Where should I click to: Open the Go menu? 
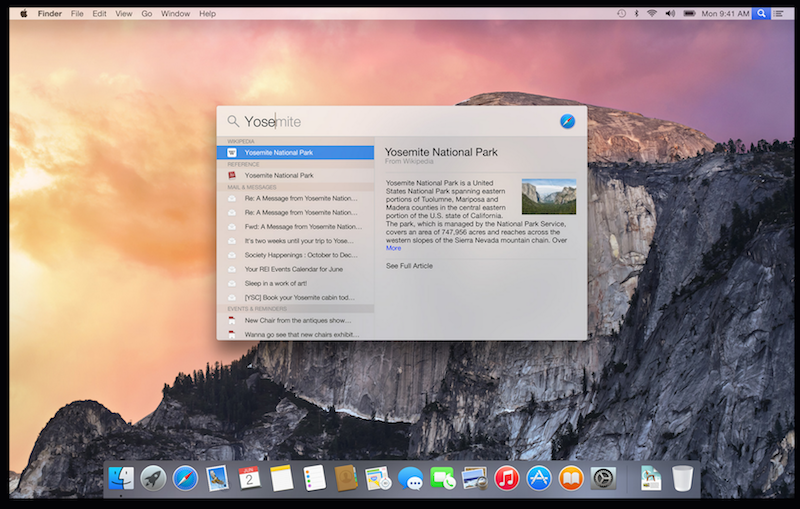pyautogui.click(x=147, y=14)
